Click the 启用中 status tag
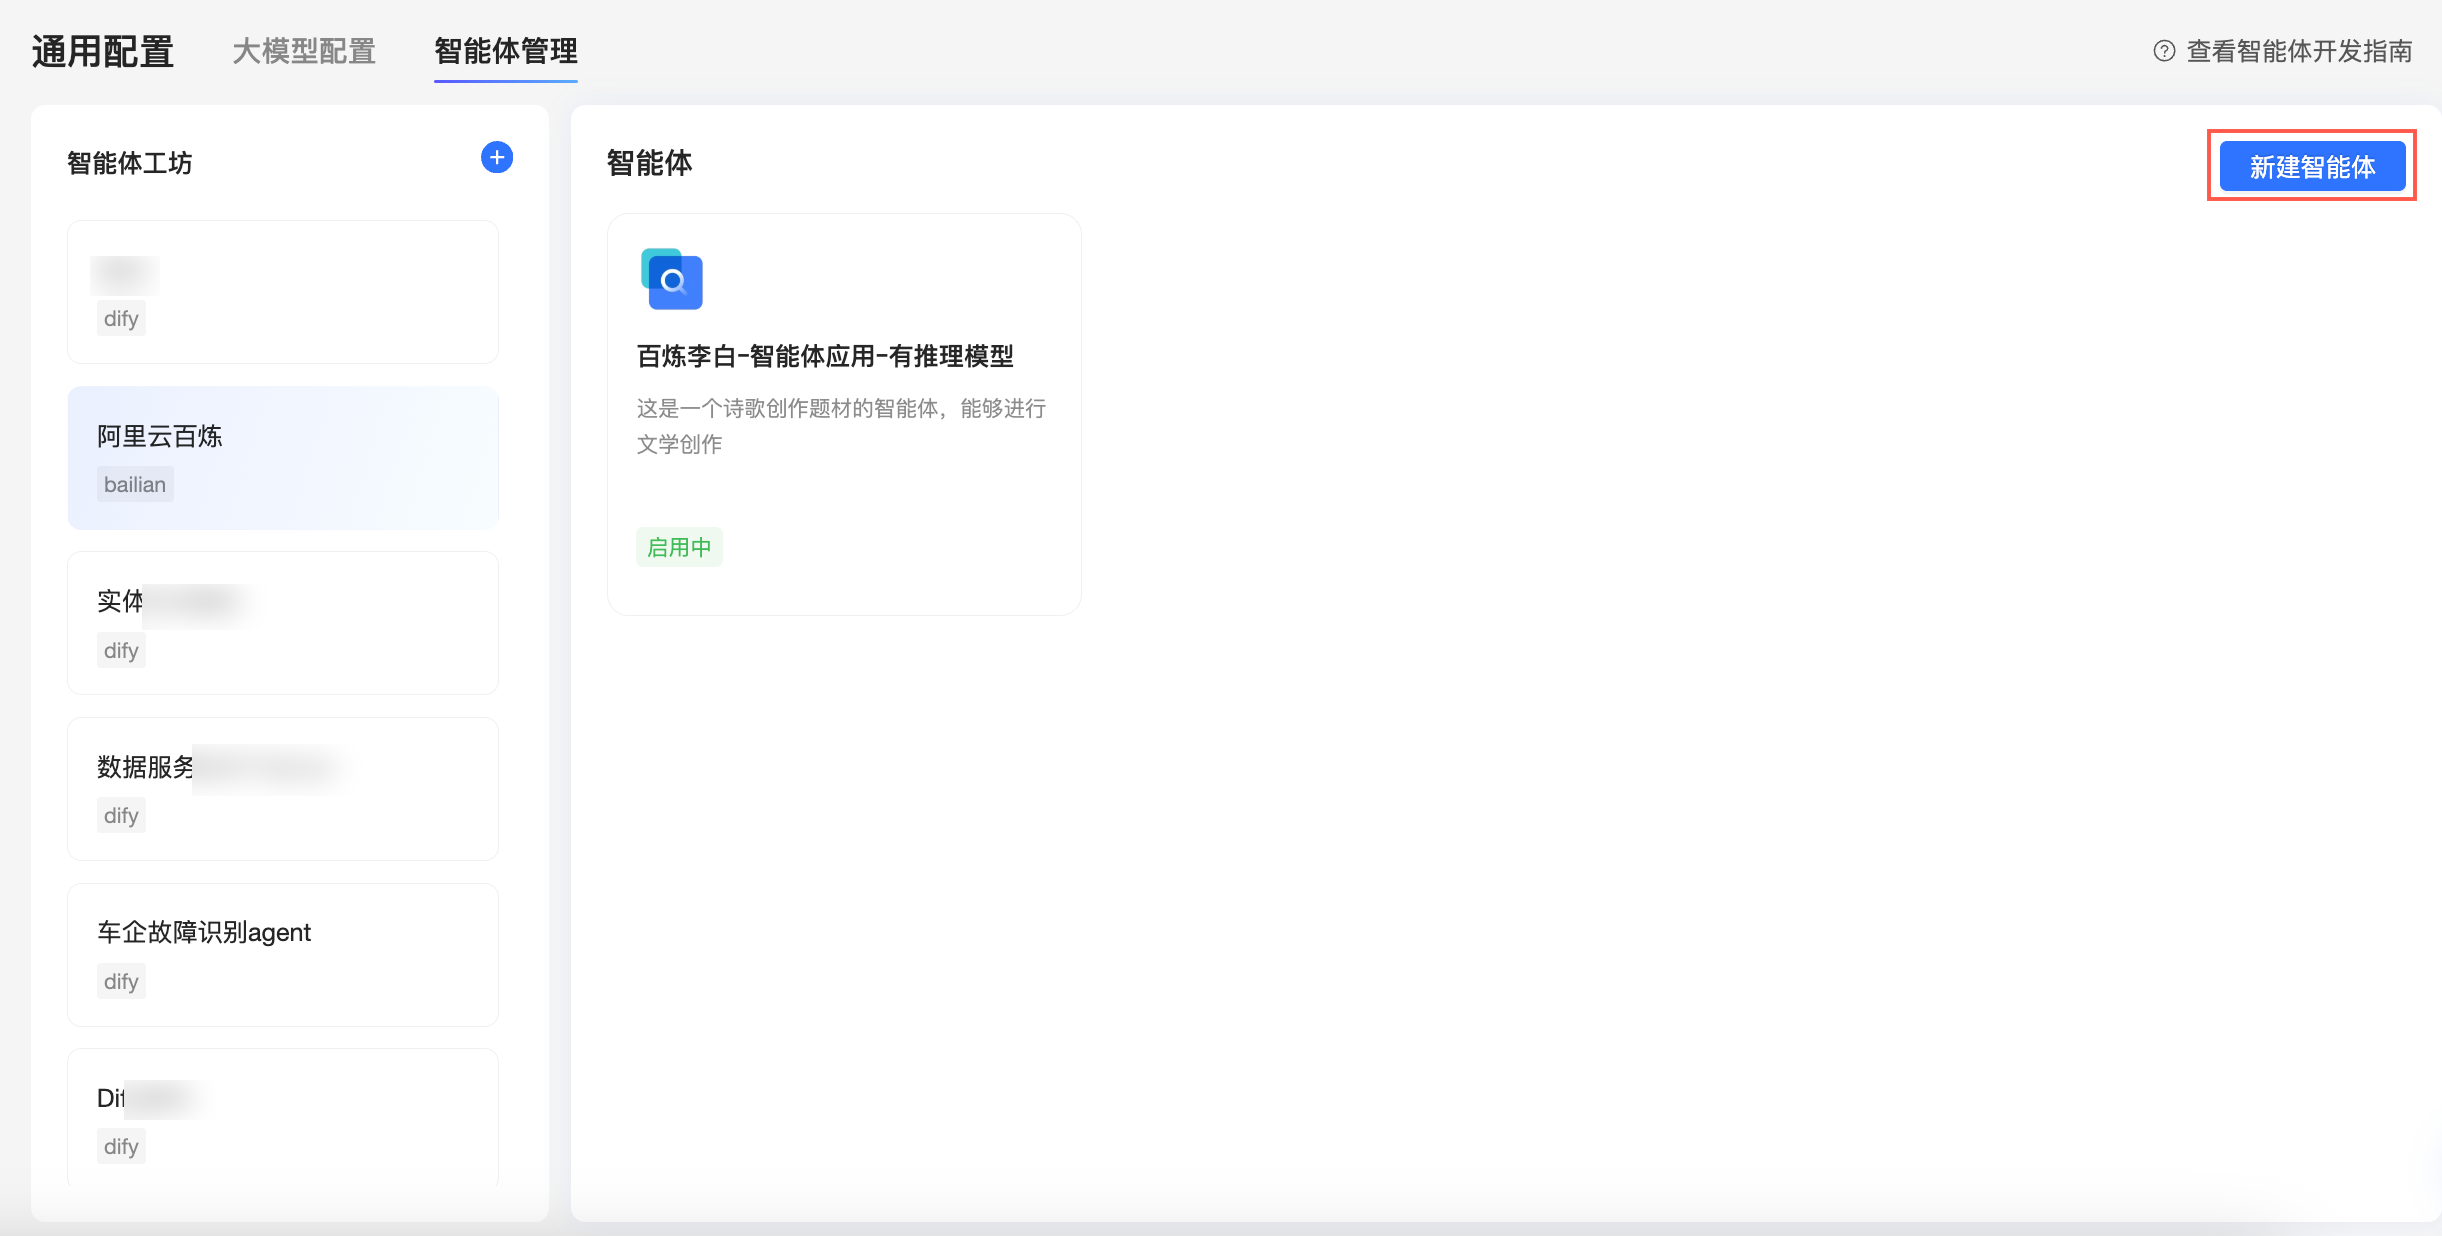Screen dimensions: 2442x1236 (x=679, y=547)
